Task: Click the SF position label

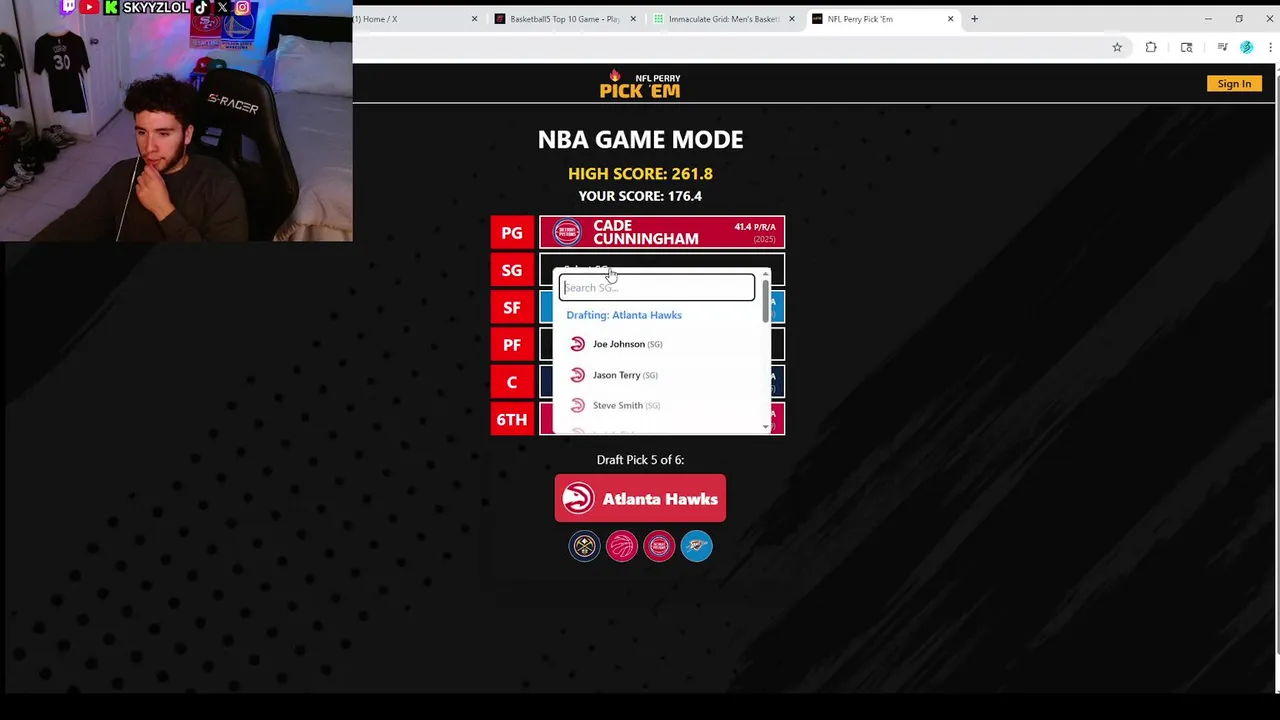Action: (x=512, y=307)
